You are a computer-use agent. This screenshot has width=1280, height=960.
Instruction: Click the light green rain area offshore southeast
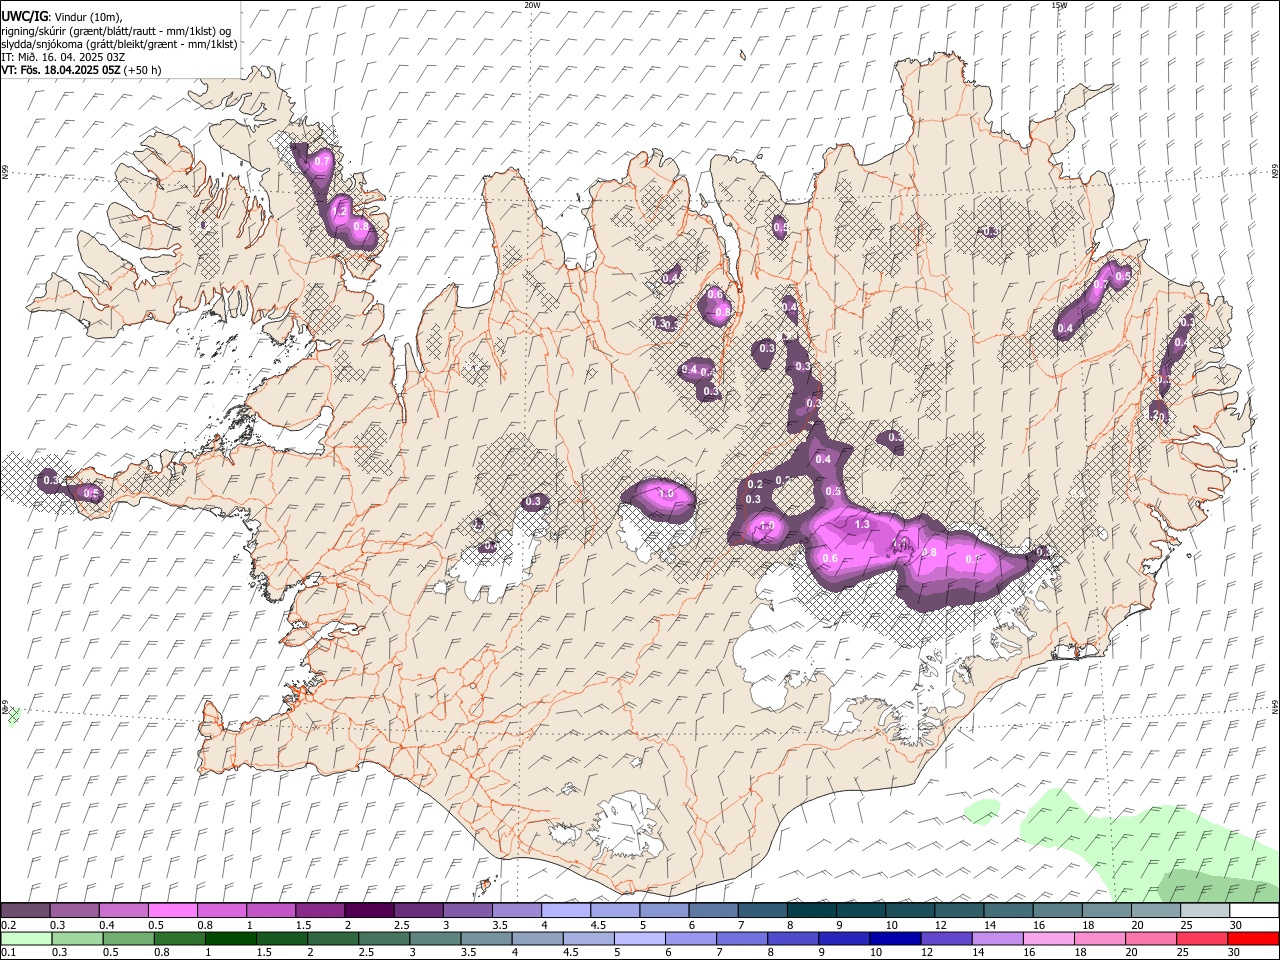[1150, 845]
